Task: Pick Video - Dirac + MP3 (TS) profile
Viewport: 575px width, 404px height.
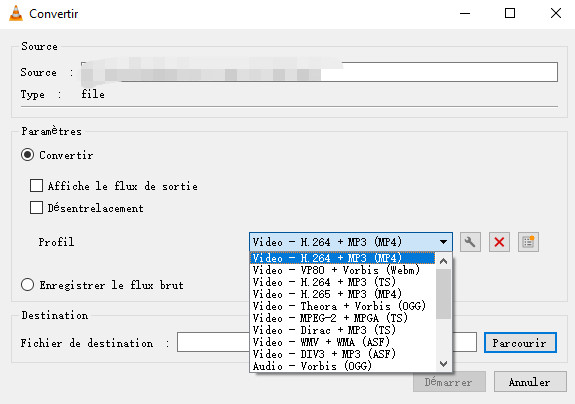Action: [343, 330]
